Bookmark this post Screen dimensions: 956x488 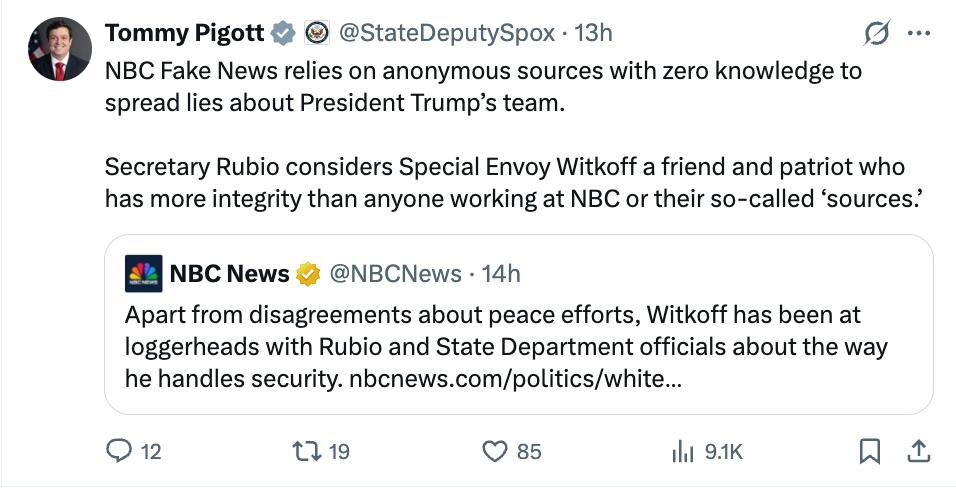click(870, 452)
